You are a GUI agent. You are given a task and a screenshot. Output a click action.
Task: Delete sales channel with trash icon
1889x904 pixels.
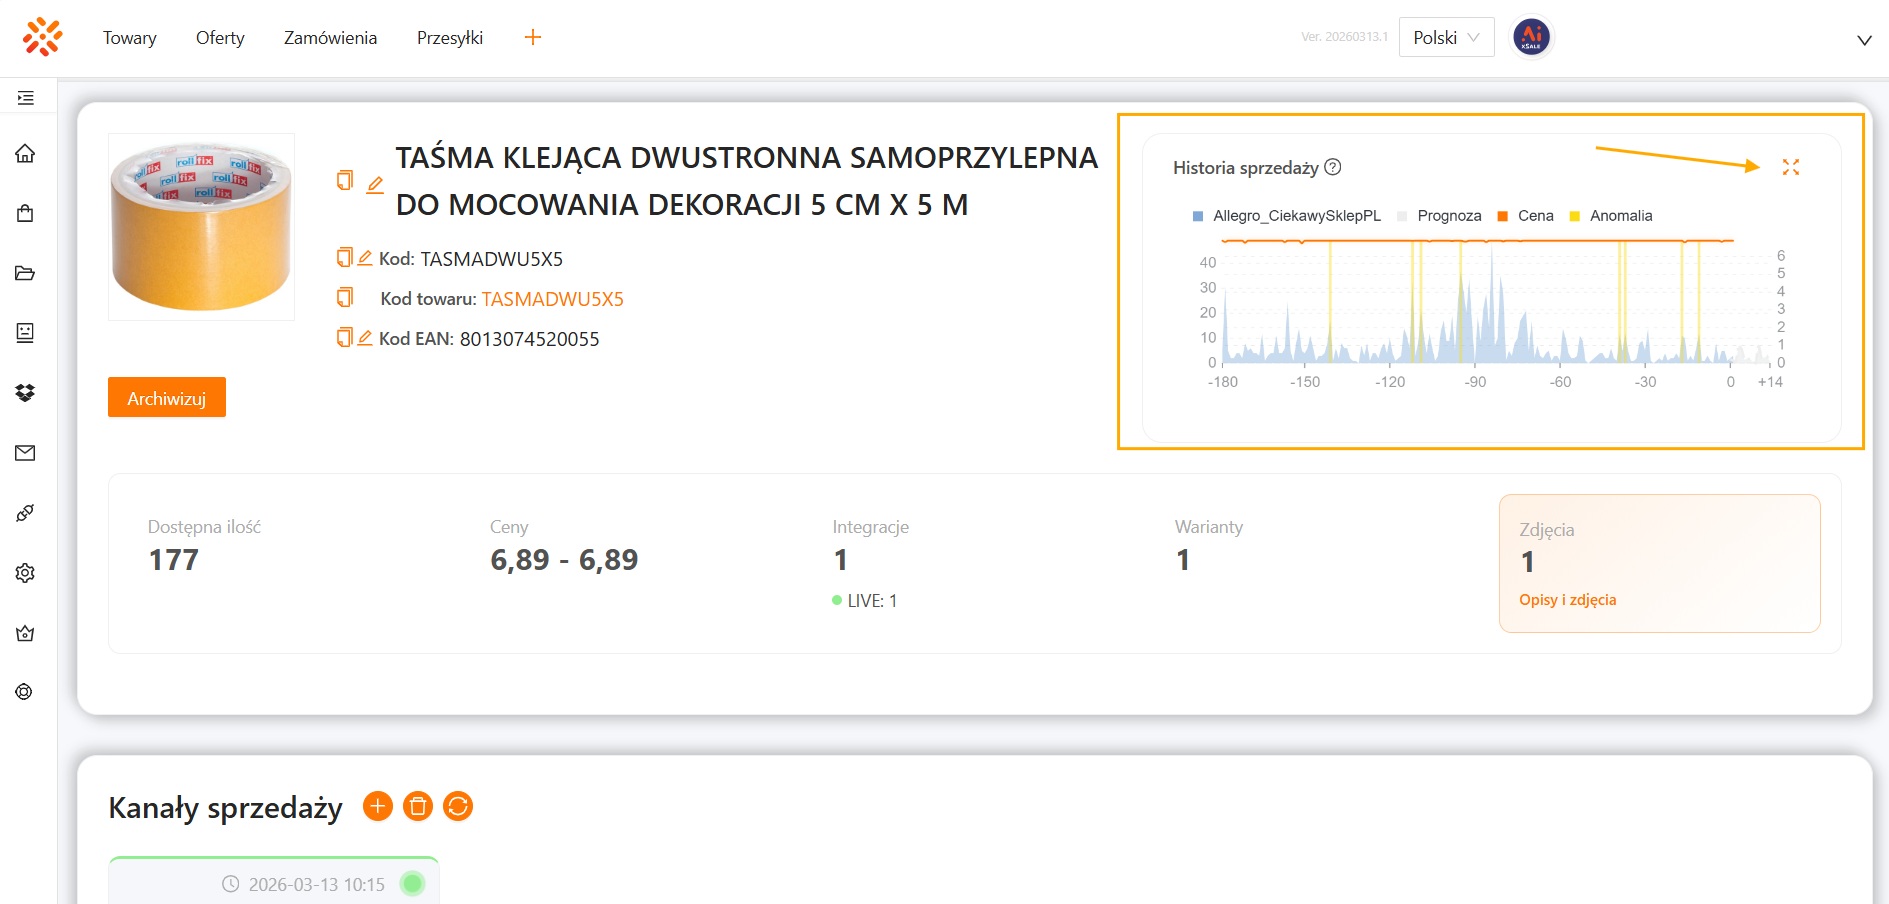[x=418, y=806]
